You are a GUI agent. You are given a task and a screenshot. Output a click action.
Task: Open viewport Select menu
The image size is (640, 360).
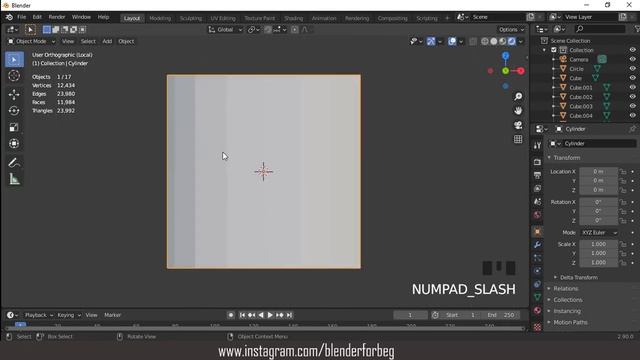tap(88, 41)
